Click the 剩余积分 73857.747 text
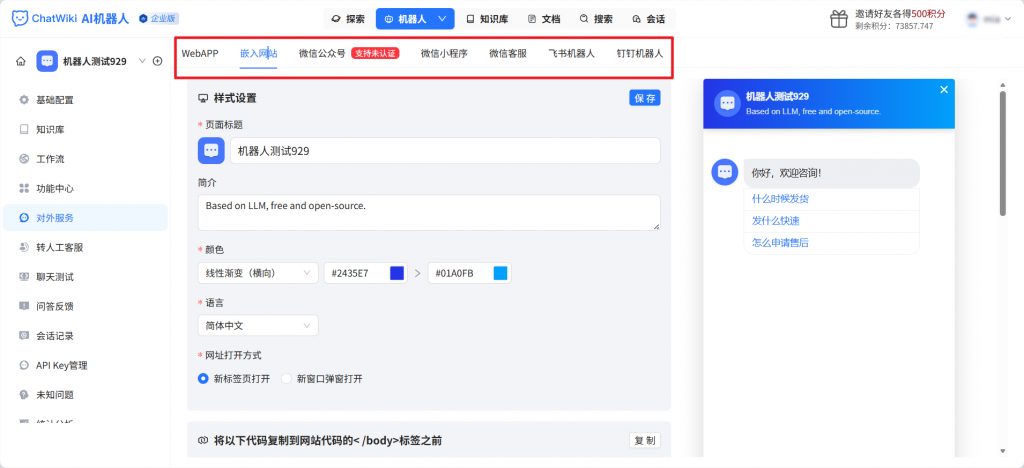The height and width of the screenshot is (468, 1024). [x=894, y=26]
